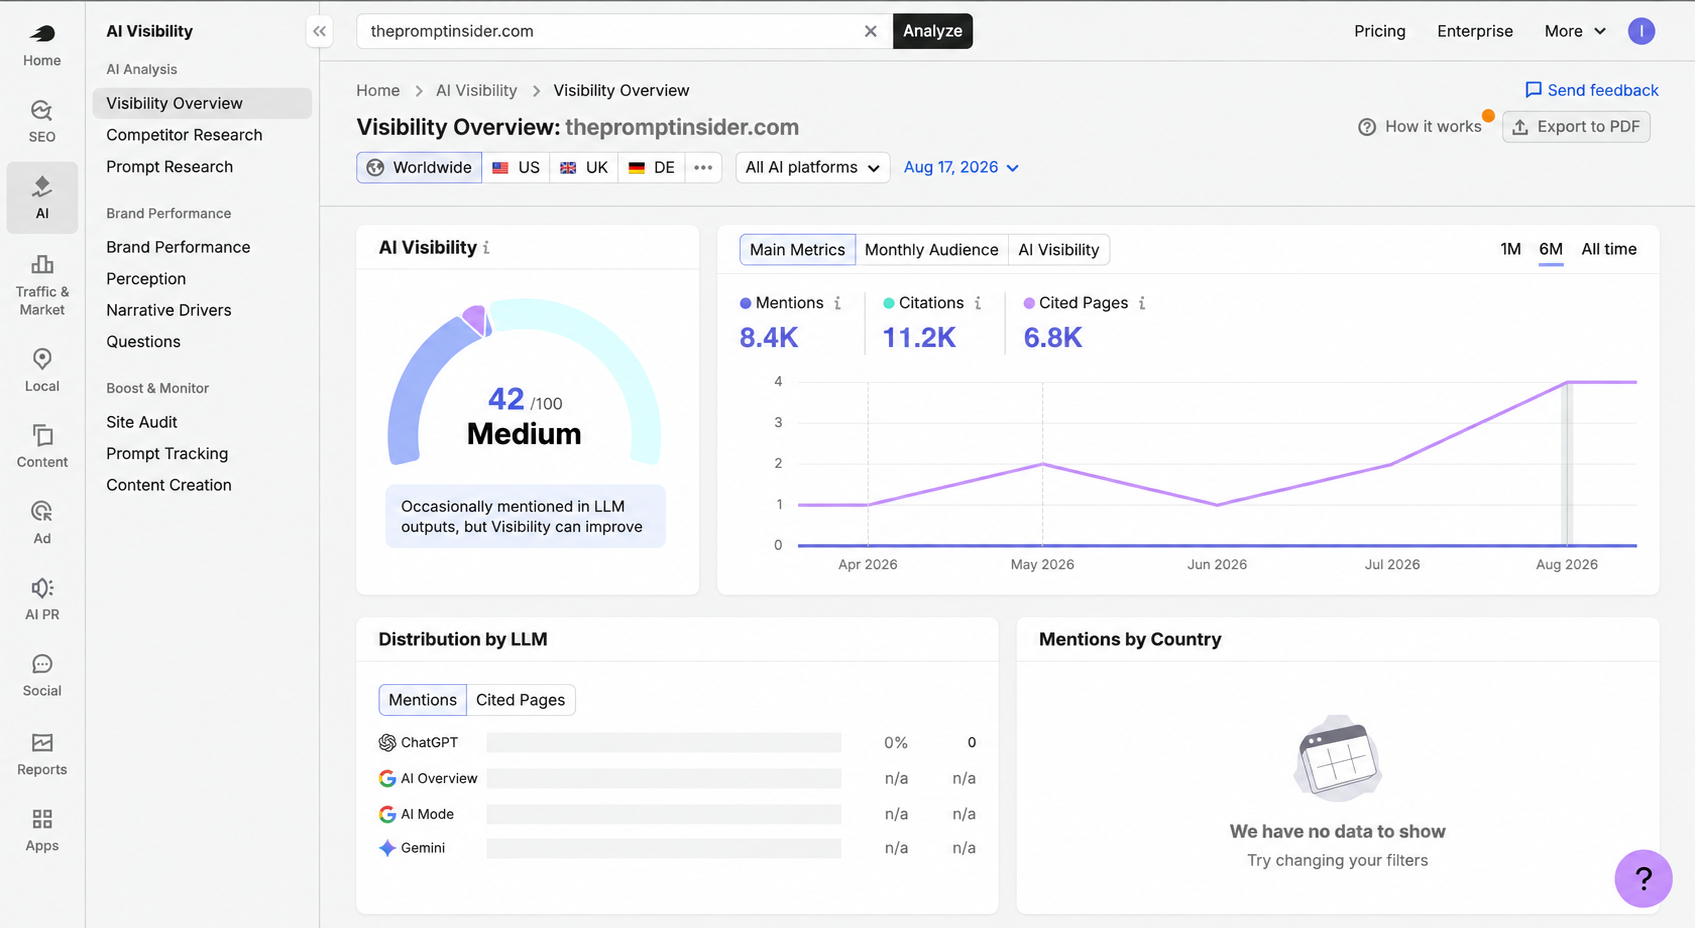The height and width of the screenshot is (928, 1695).
Task: Open the Home section in sidebar
Action: coord(42,45)
